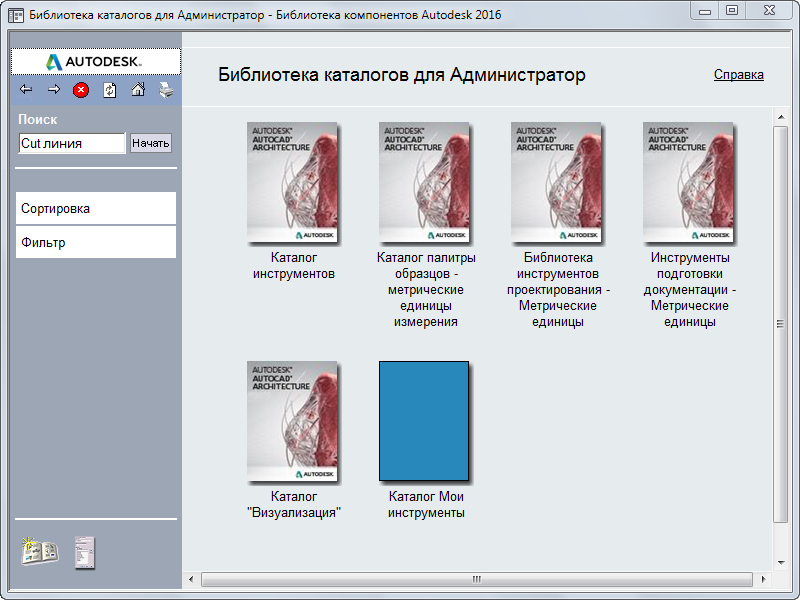Create a new catalog with the book icon

pos(40,552)
